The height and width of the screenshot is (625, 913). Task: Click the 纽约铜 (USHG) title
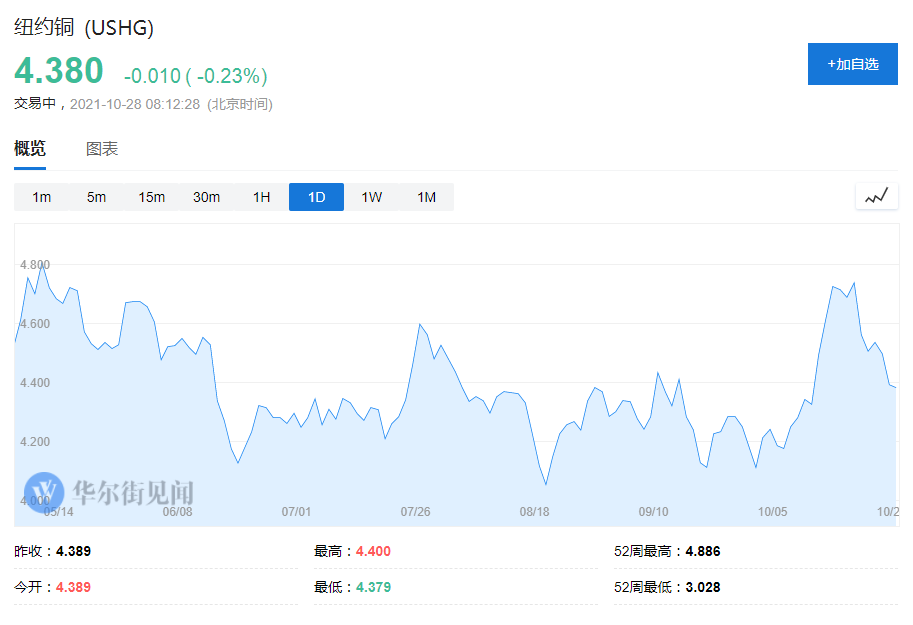(84, 27)
